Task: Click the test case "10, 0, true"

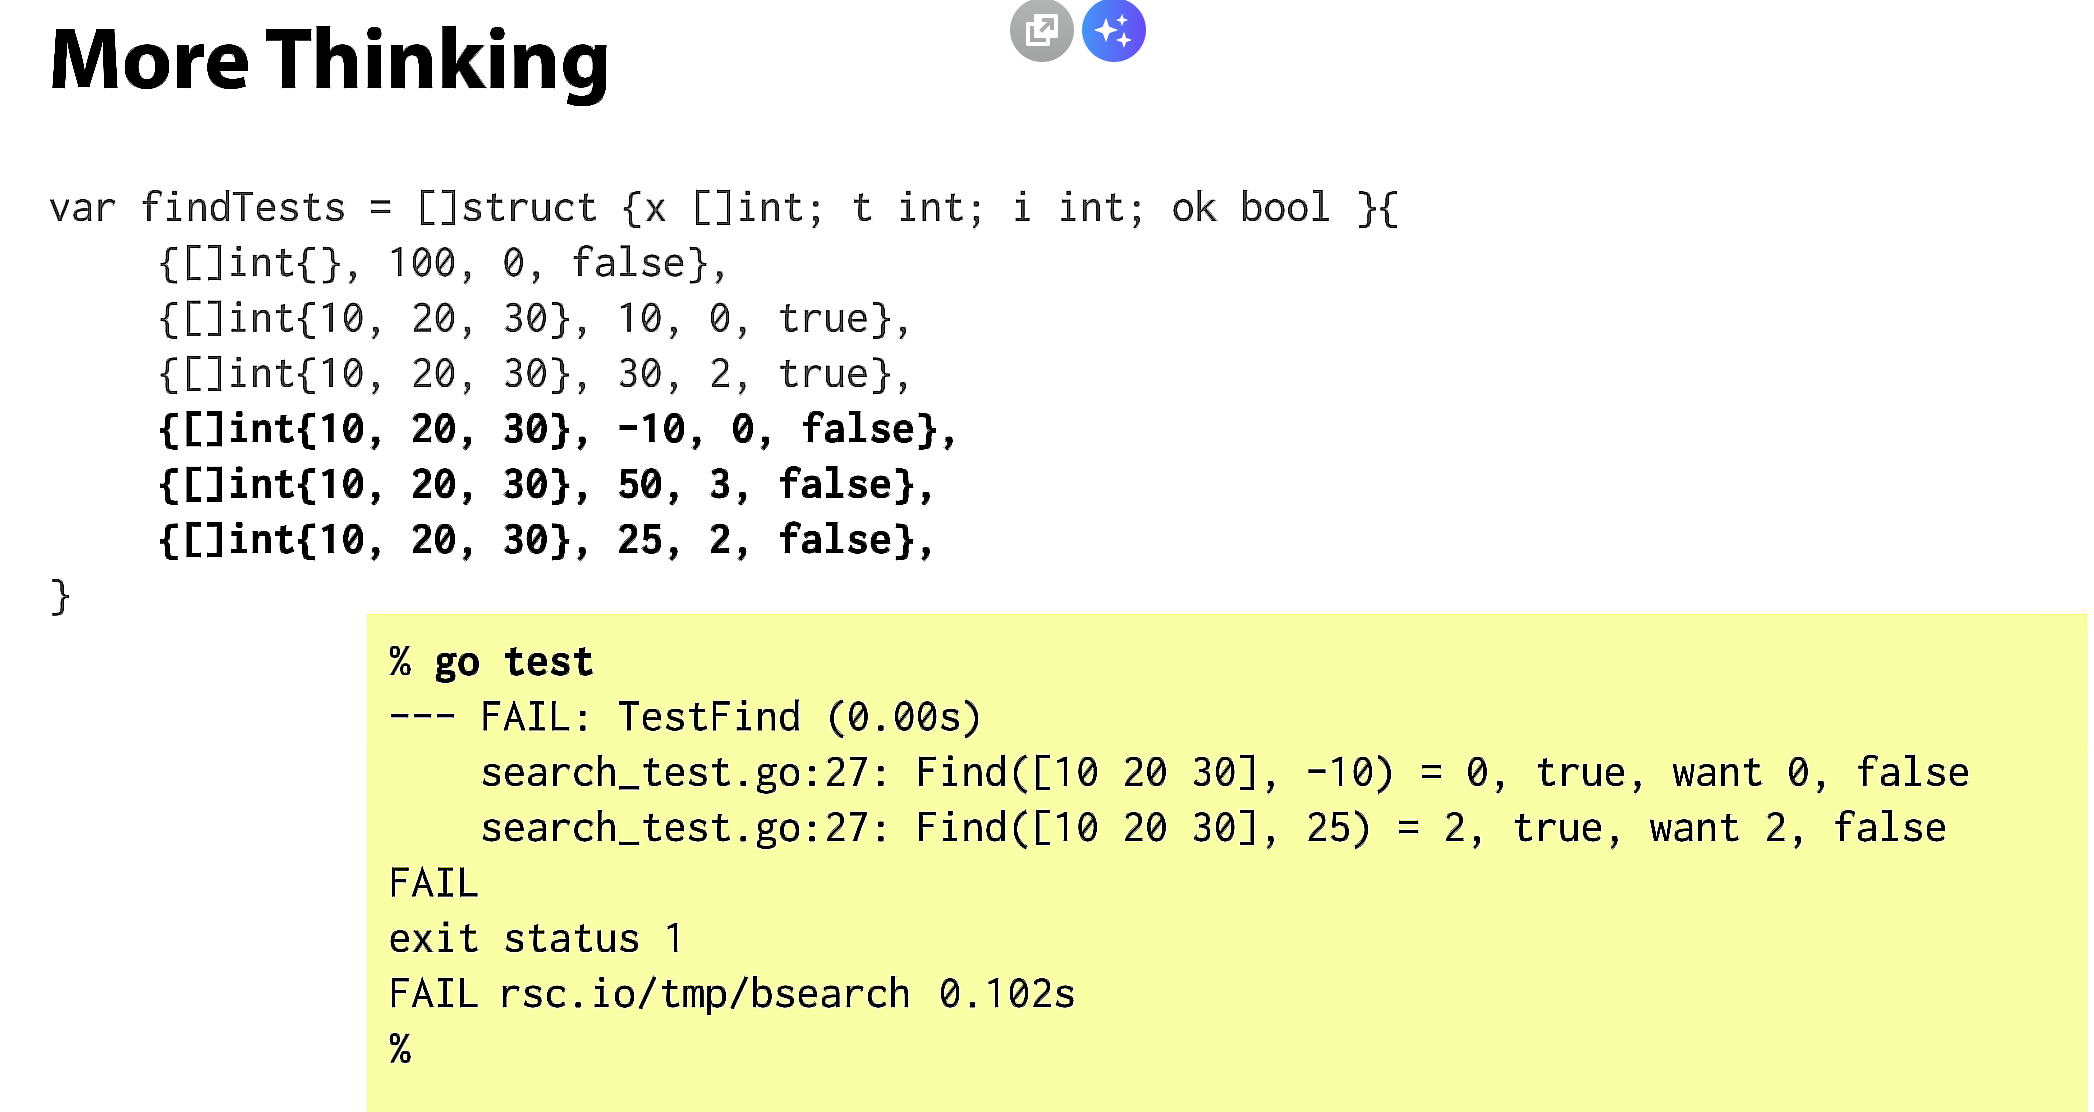Action: click(x=534, y=319)
